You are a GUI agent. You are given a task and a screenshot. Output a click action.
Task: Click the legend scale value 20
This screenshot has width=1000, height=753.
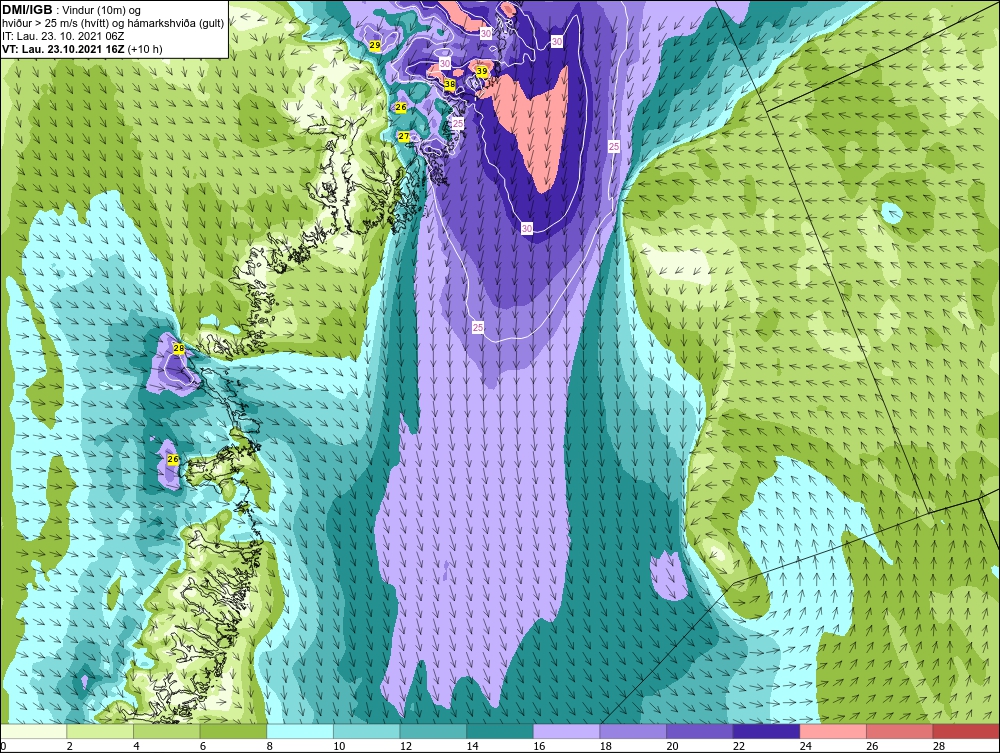pos(672,746)
